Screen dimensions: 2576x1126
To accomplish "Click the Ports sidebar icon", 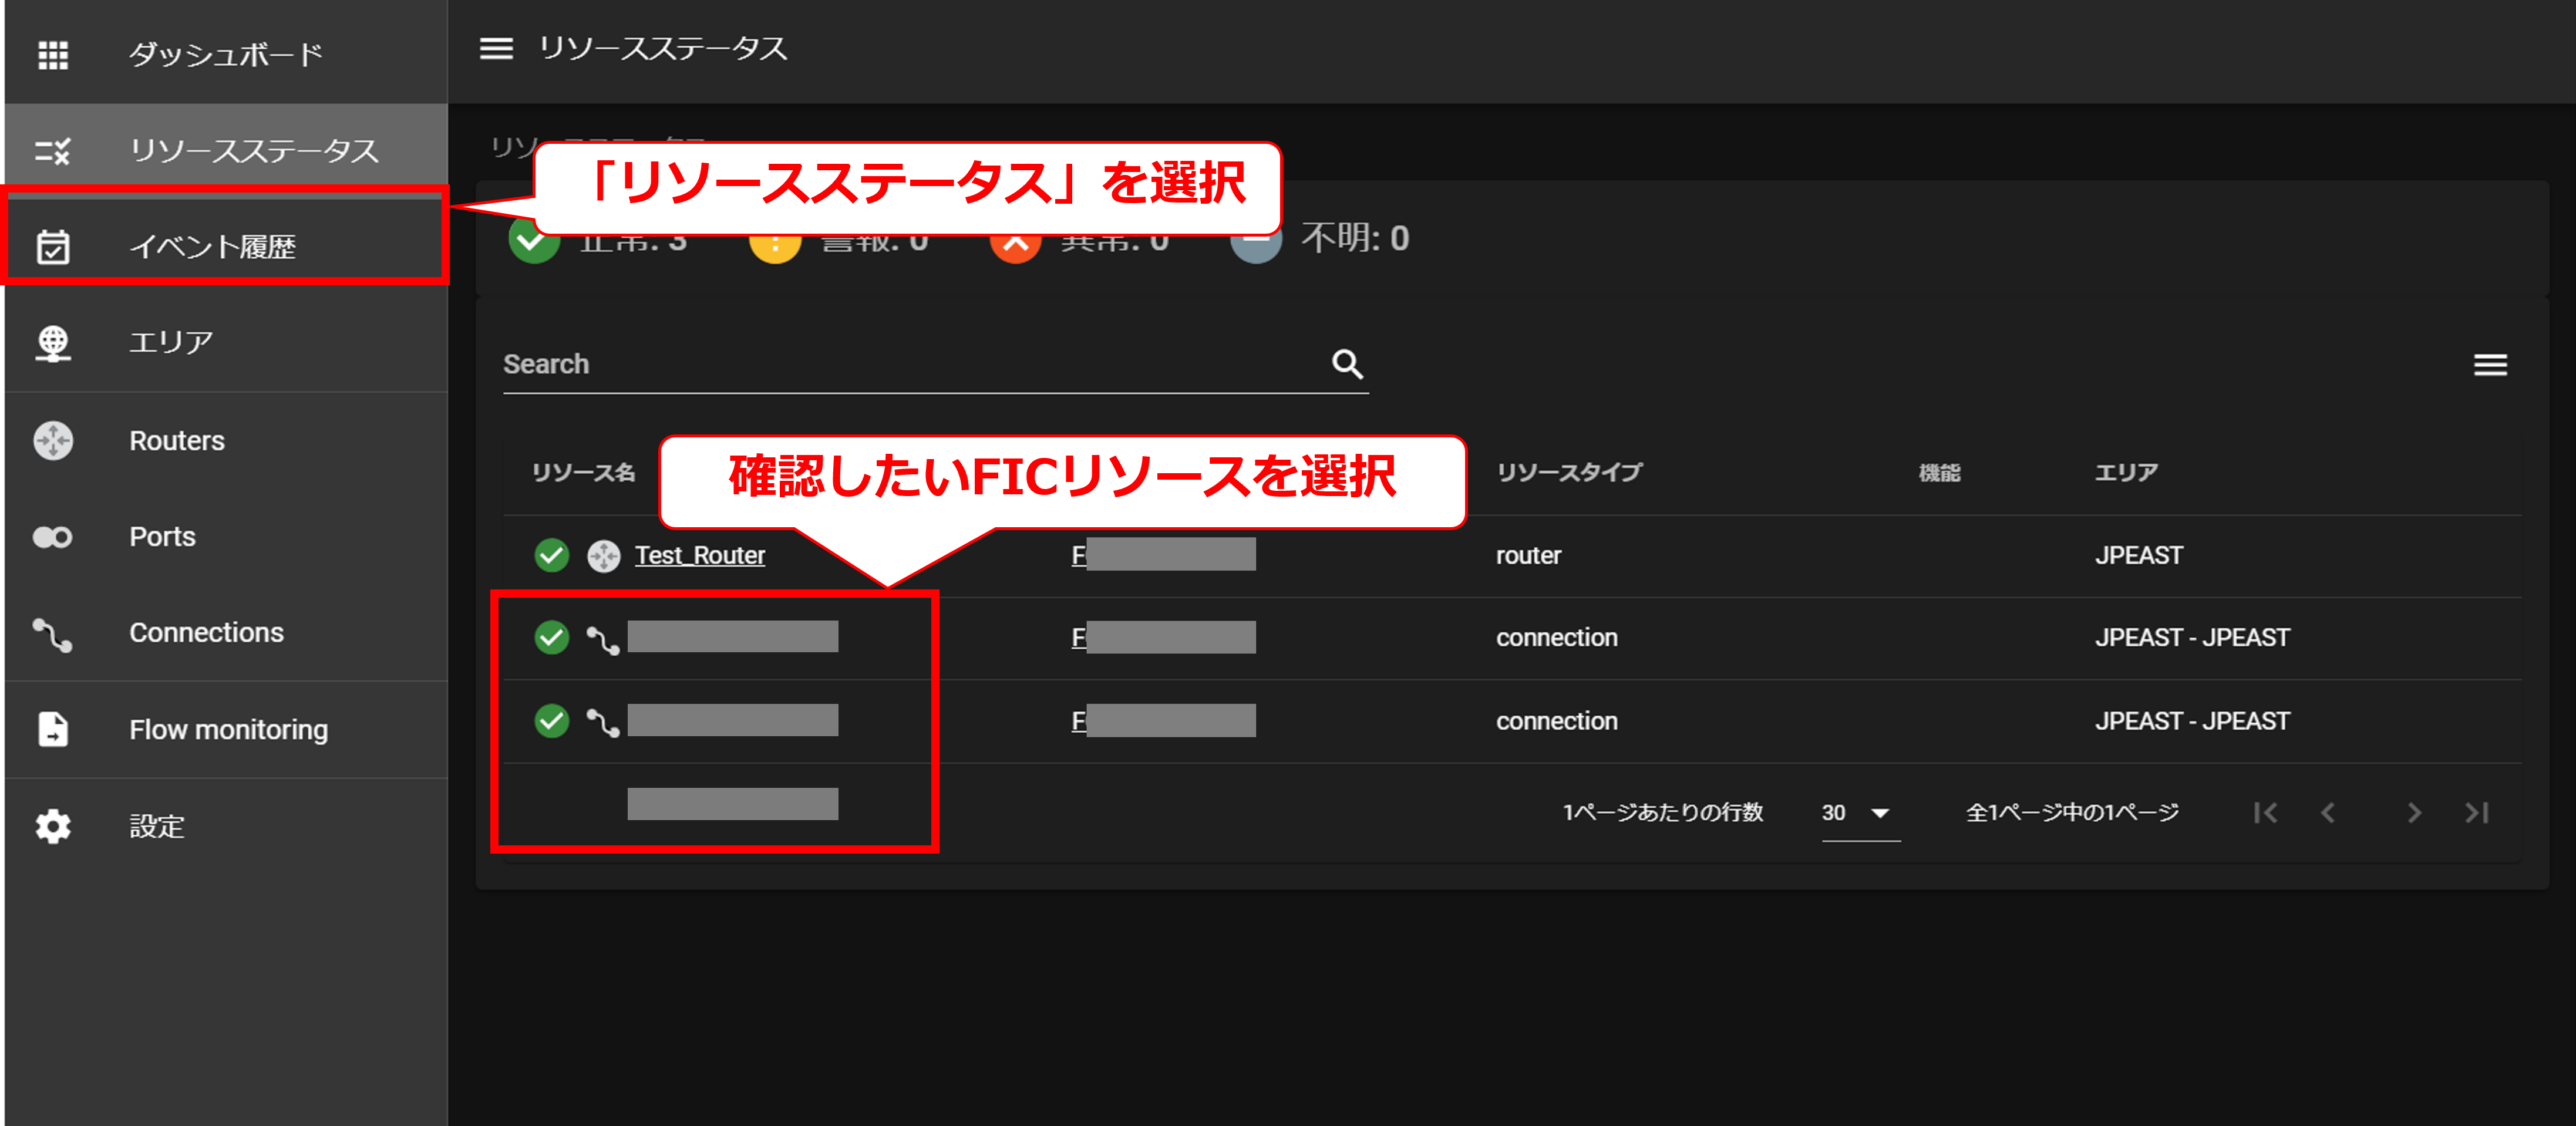I will [53, 537].
